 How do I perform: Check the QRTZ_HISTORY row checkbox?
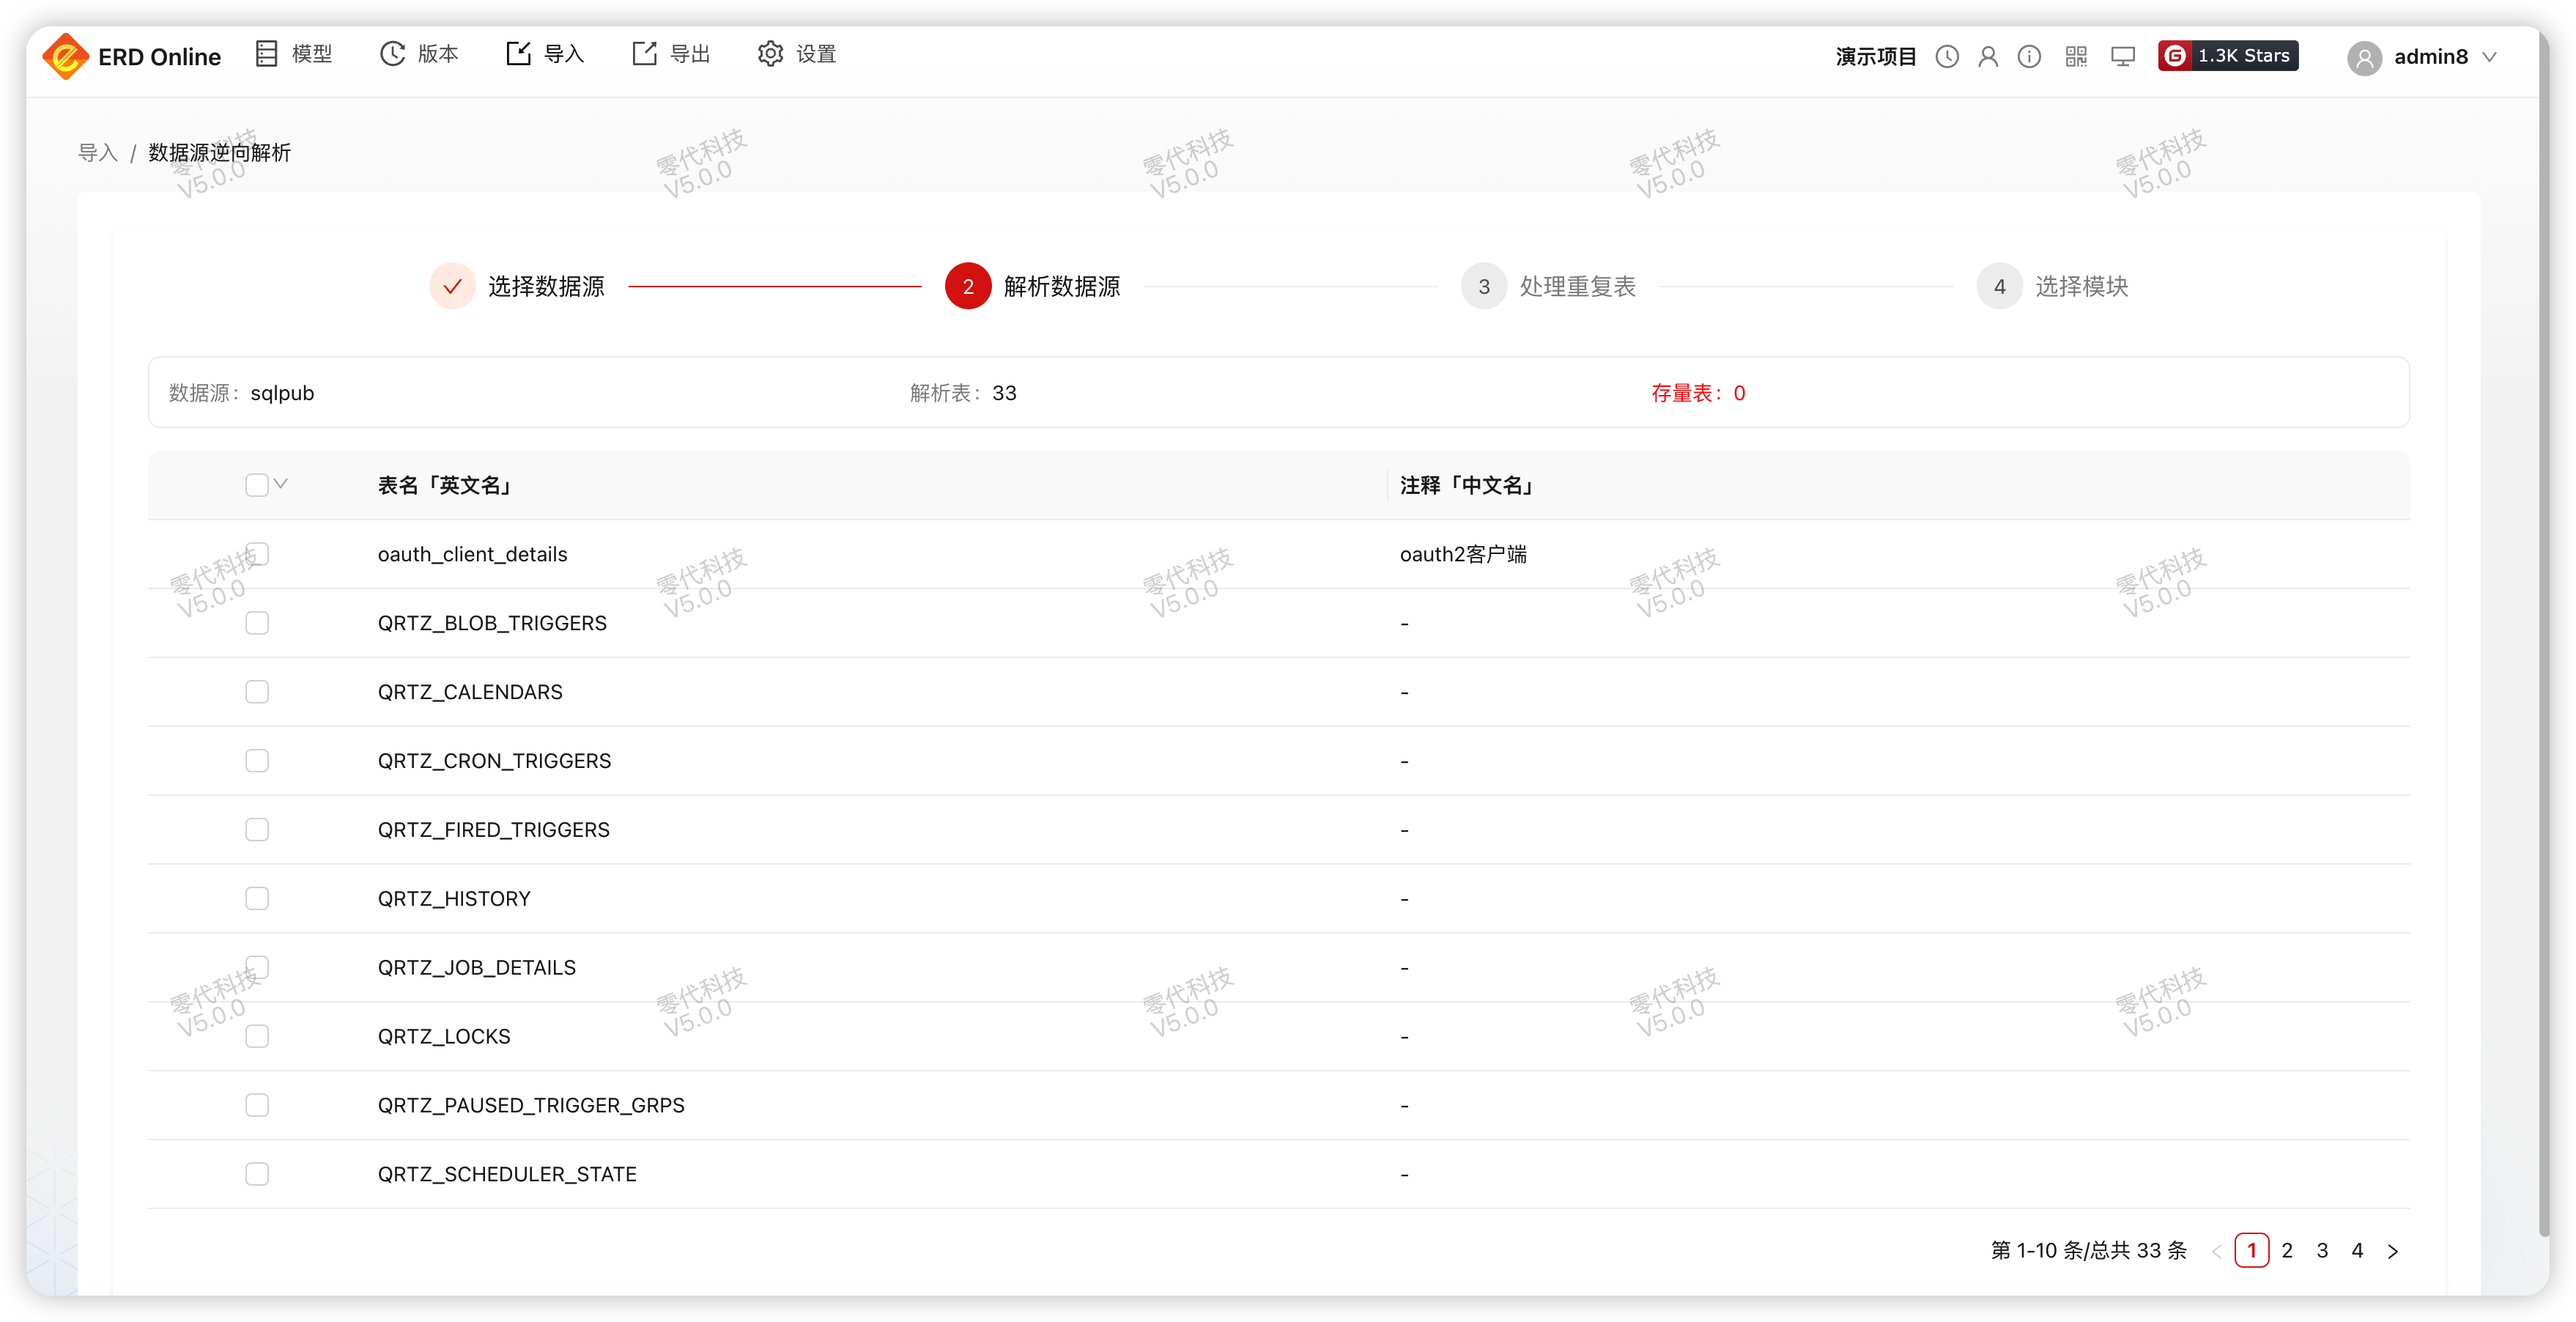[257, 899]
